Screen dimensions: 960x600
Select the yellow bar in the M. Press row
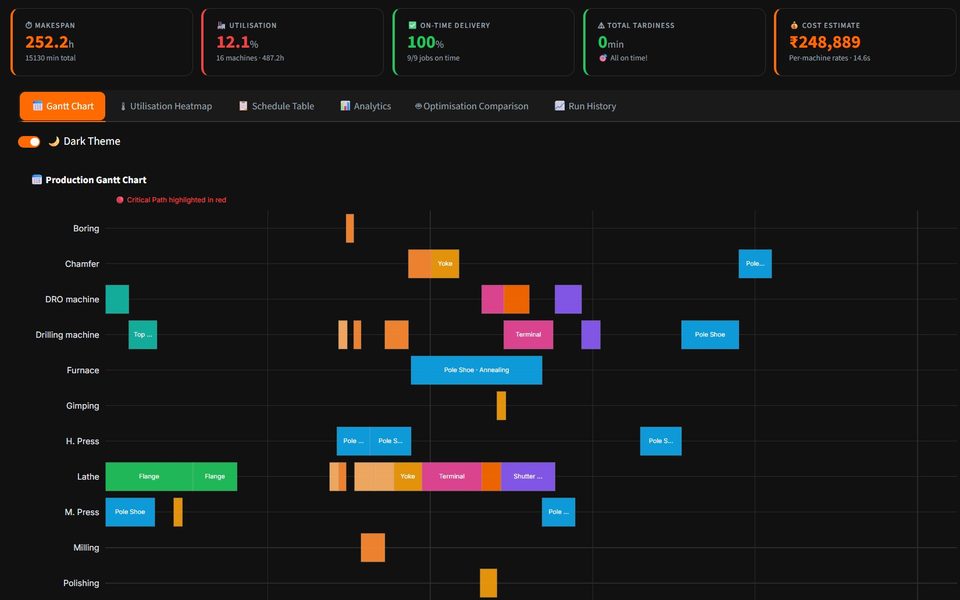click(178, 512)
